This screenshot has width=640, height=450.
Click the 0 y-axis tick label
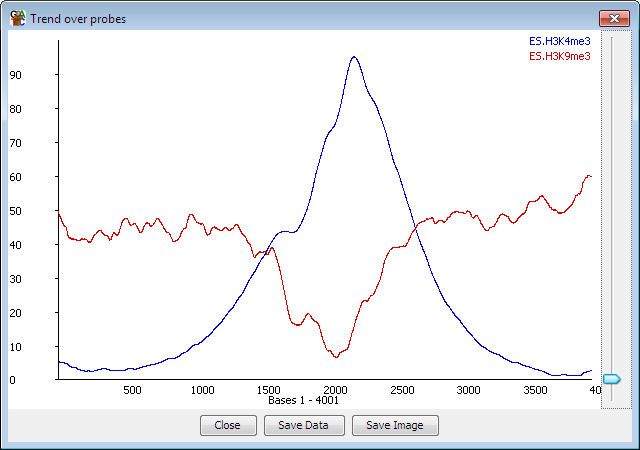13,380
